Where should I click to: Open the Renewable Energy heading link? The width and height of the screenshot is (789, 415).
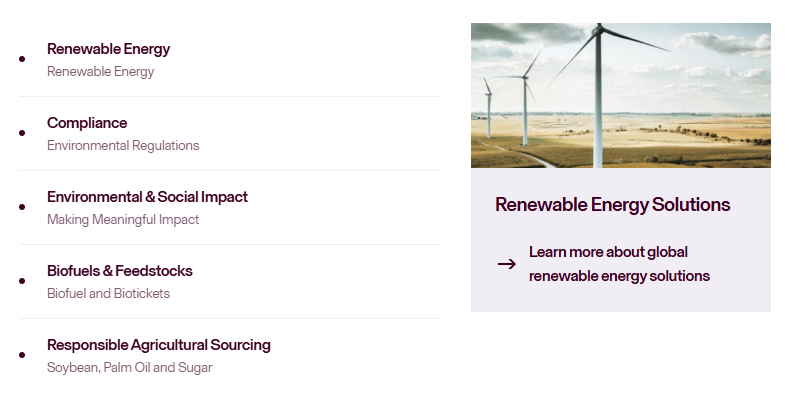click(108, 49)
